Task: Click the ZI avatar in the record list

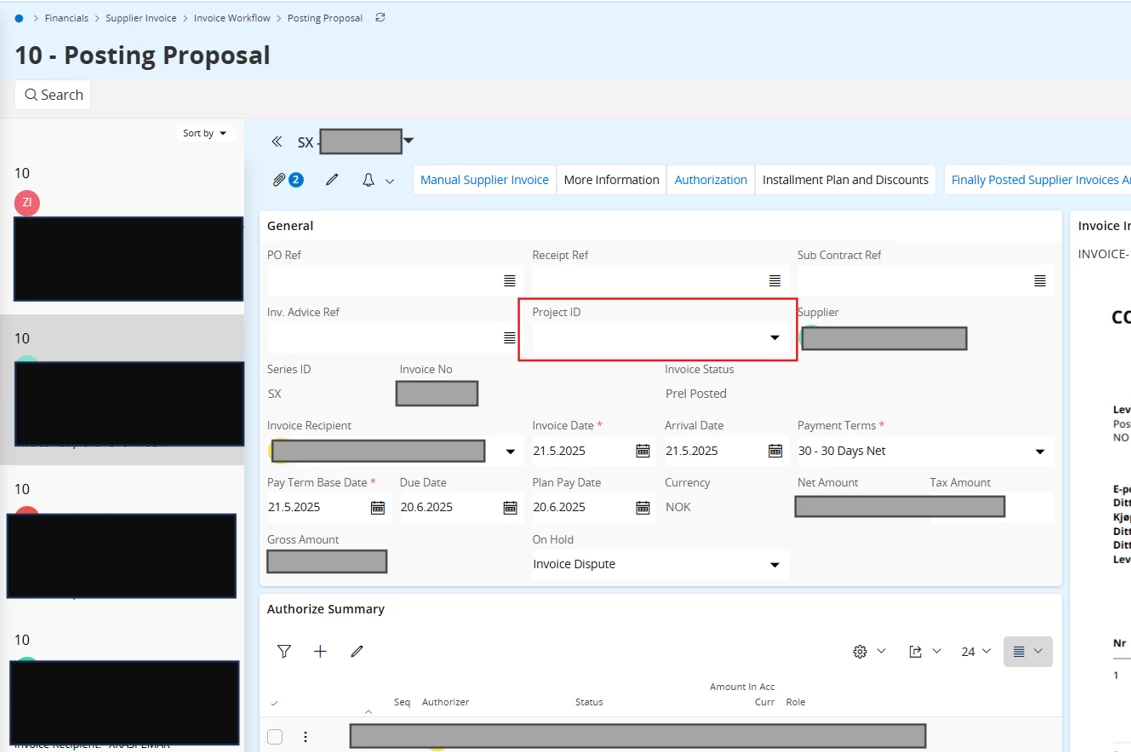Action: pos(27,203)
